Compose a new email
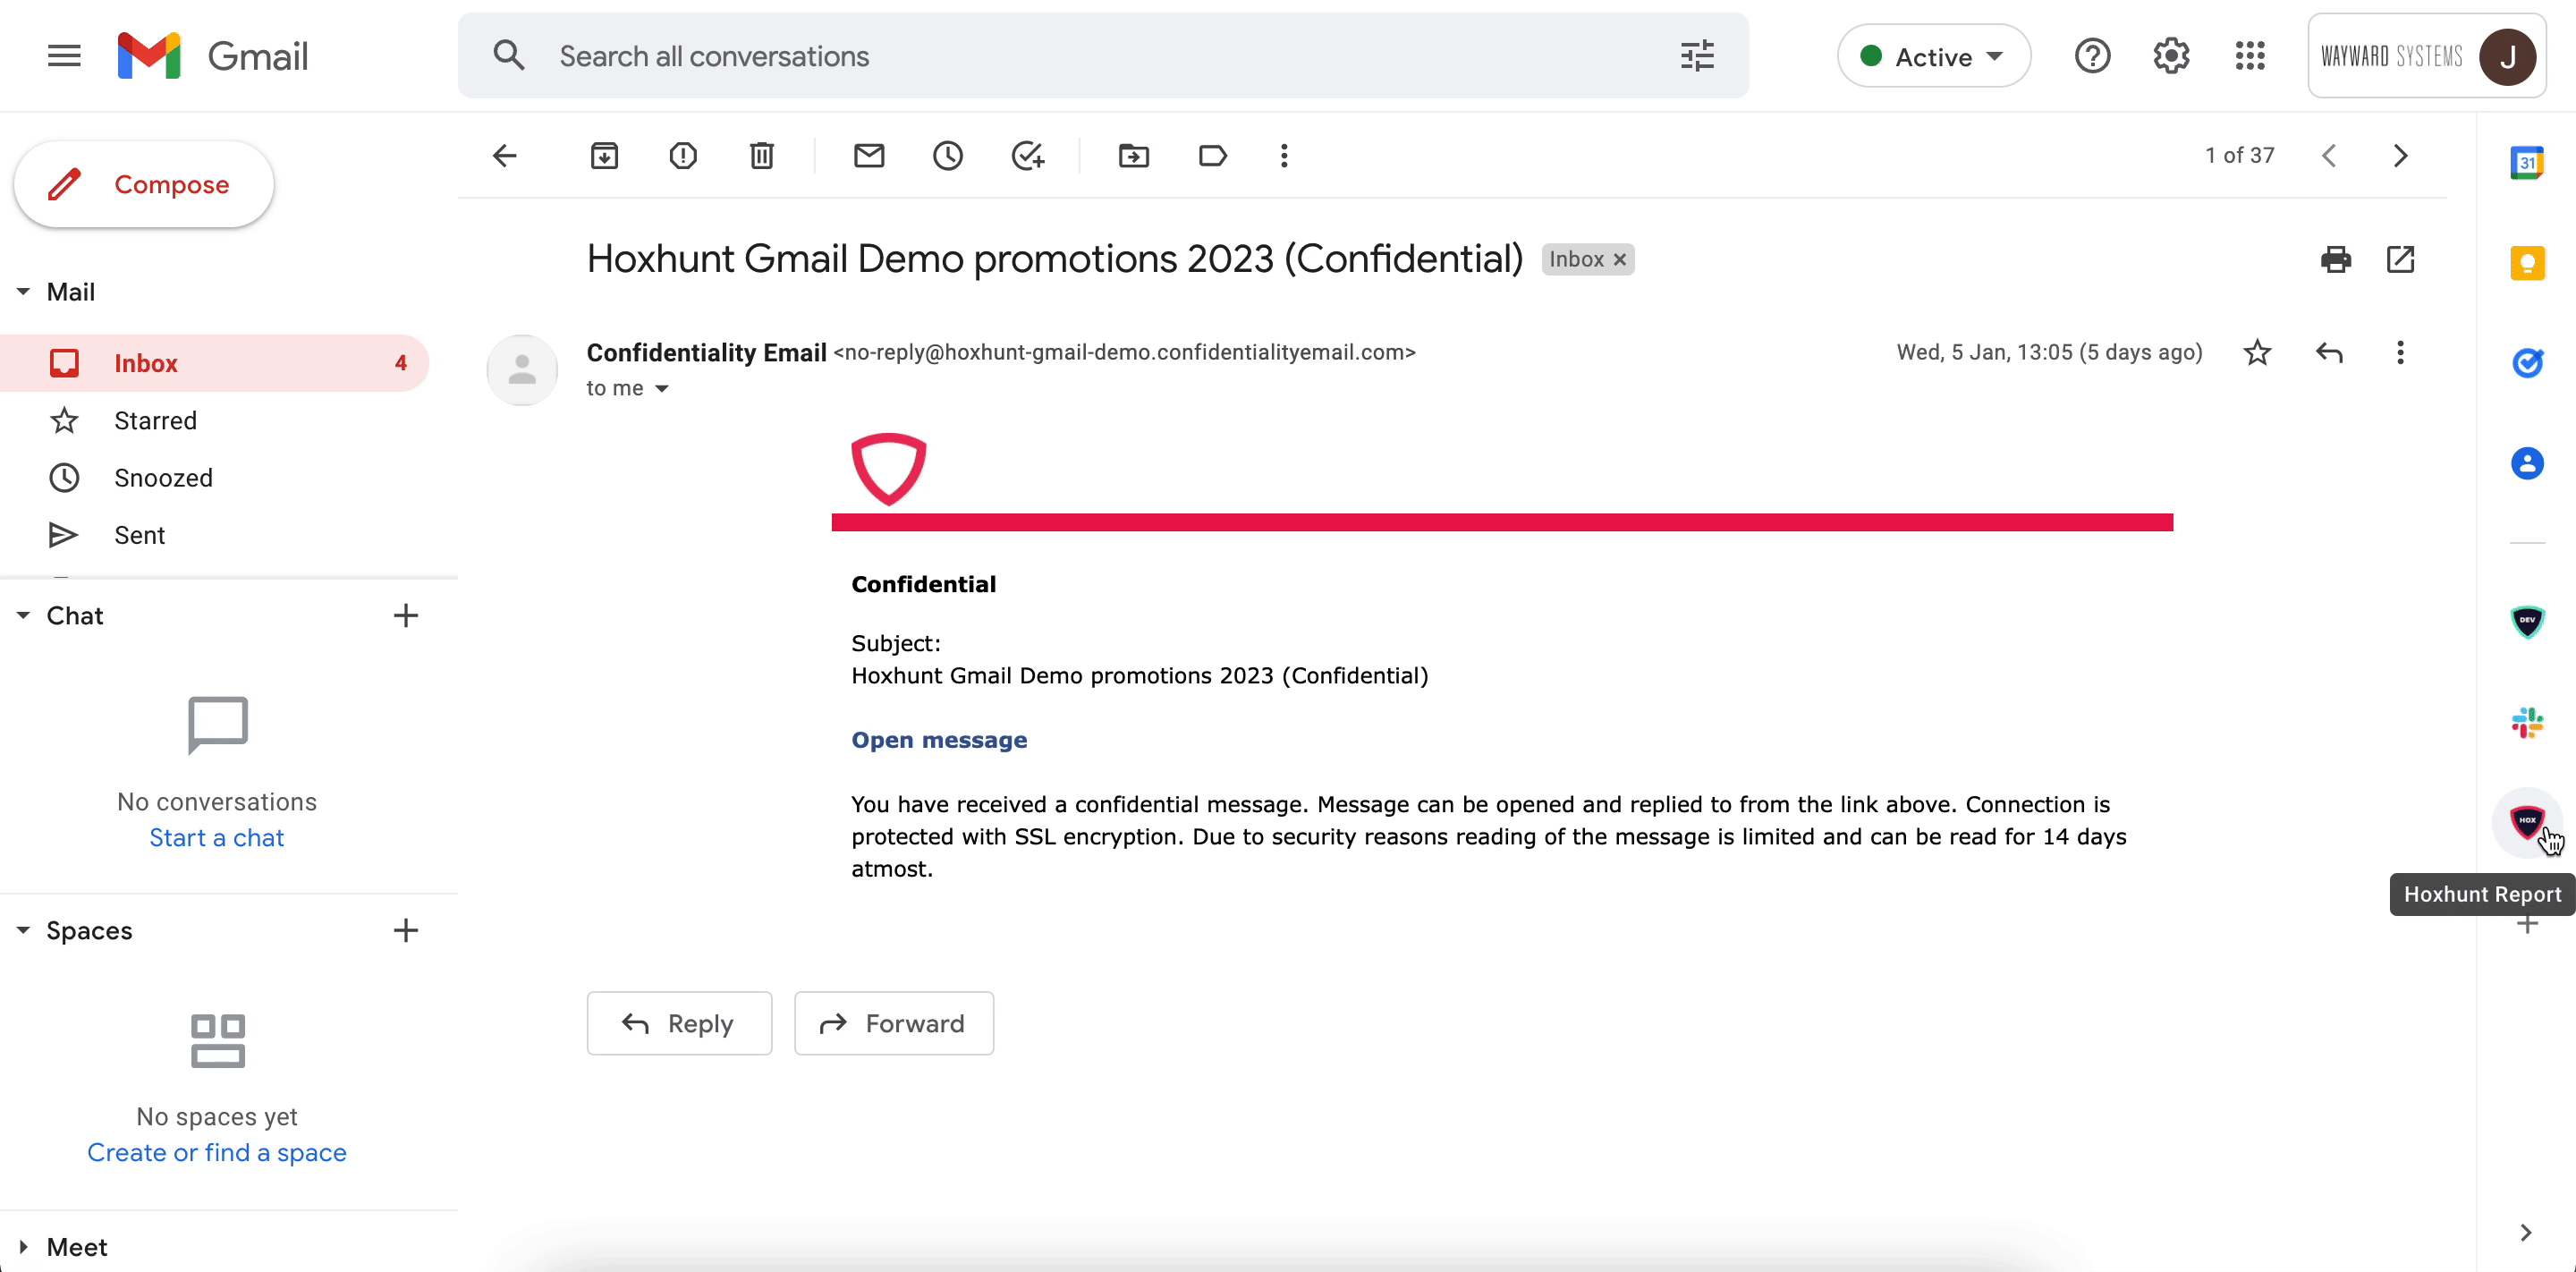 (144, 184)
